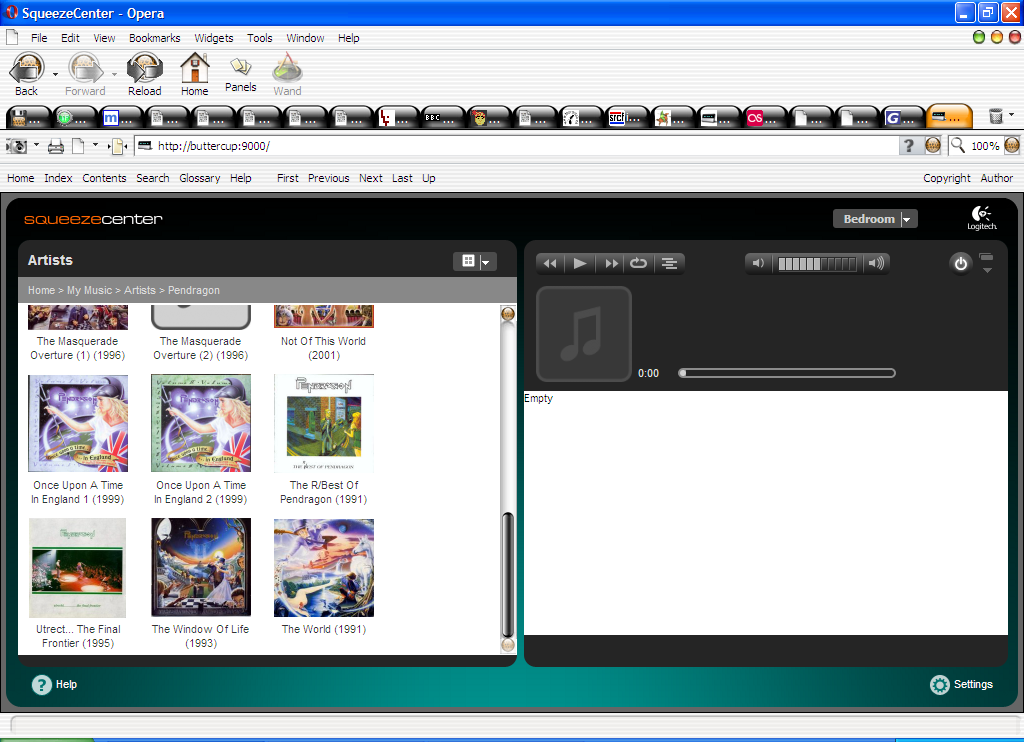1024x742 pixels.
Task: Click the volume up speaker icon
Action: [876, 264]
